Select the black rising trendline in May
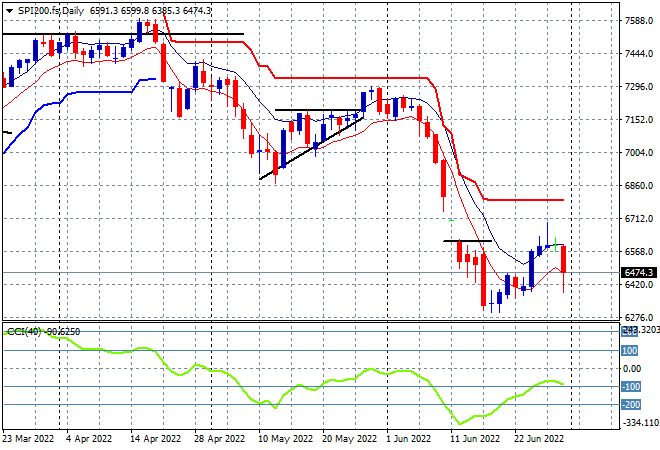The image size is (660, 450). pyautogui.click(x=311, y=149)
